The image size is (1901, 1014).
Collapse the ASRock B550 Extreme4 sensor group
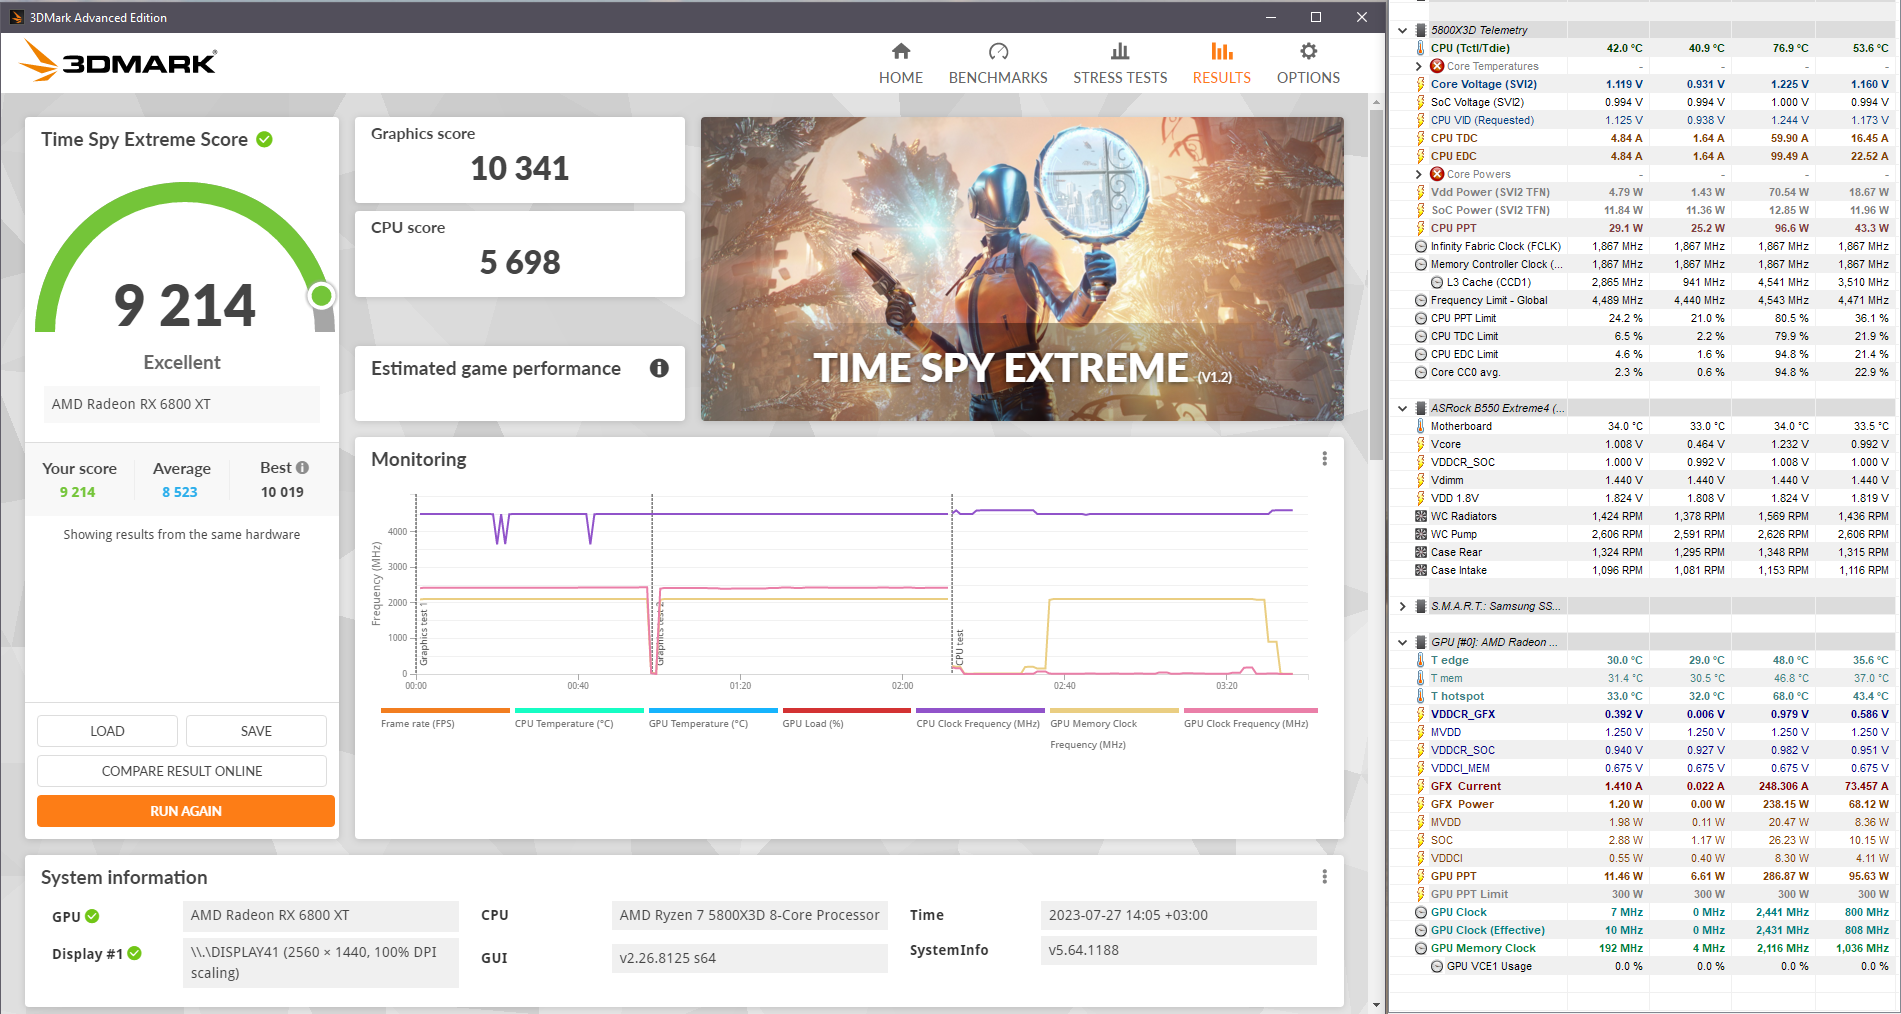point(1403,408)
